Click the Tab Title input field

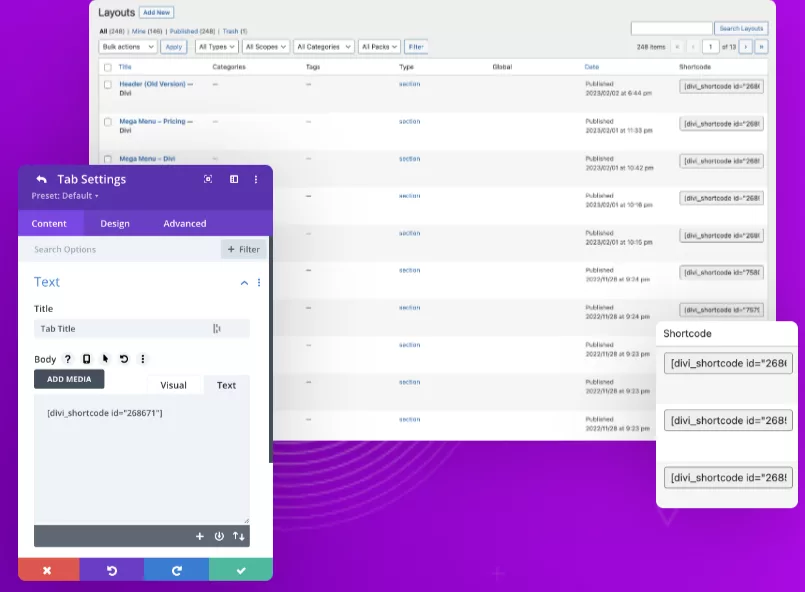point(142,329)
